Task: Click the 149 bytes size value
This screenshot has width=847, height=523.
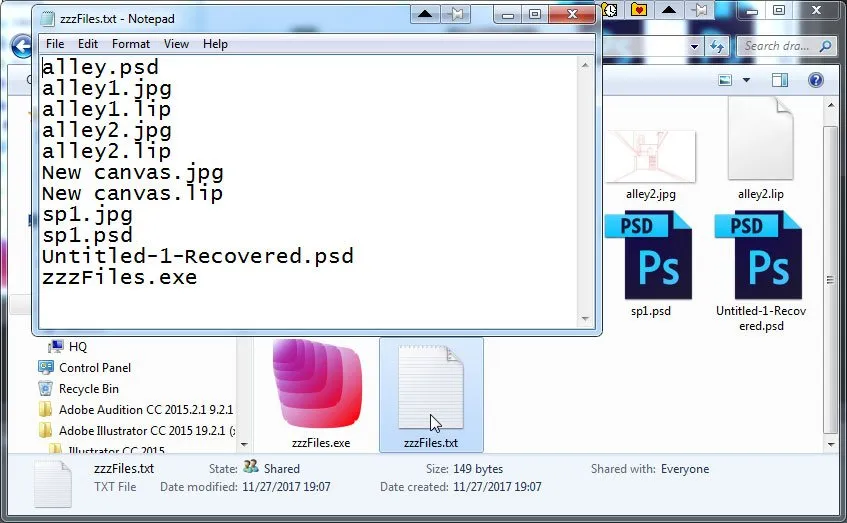Action: (478, 468)
